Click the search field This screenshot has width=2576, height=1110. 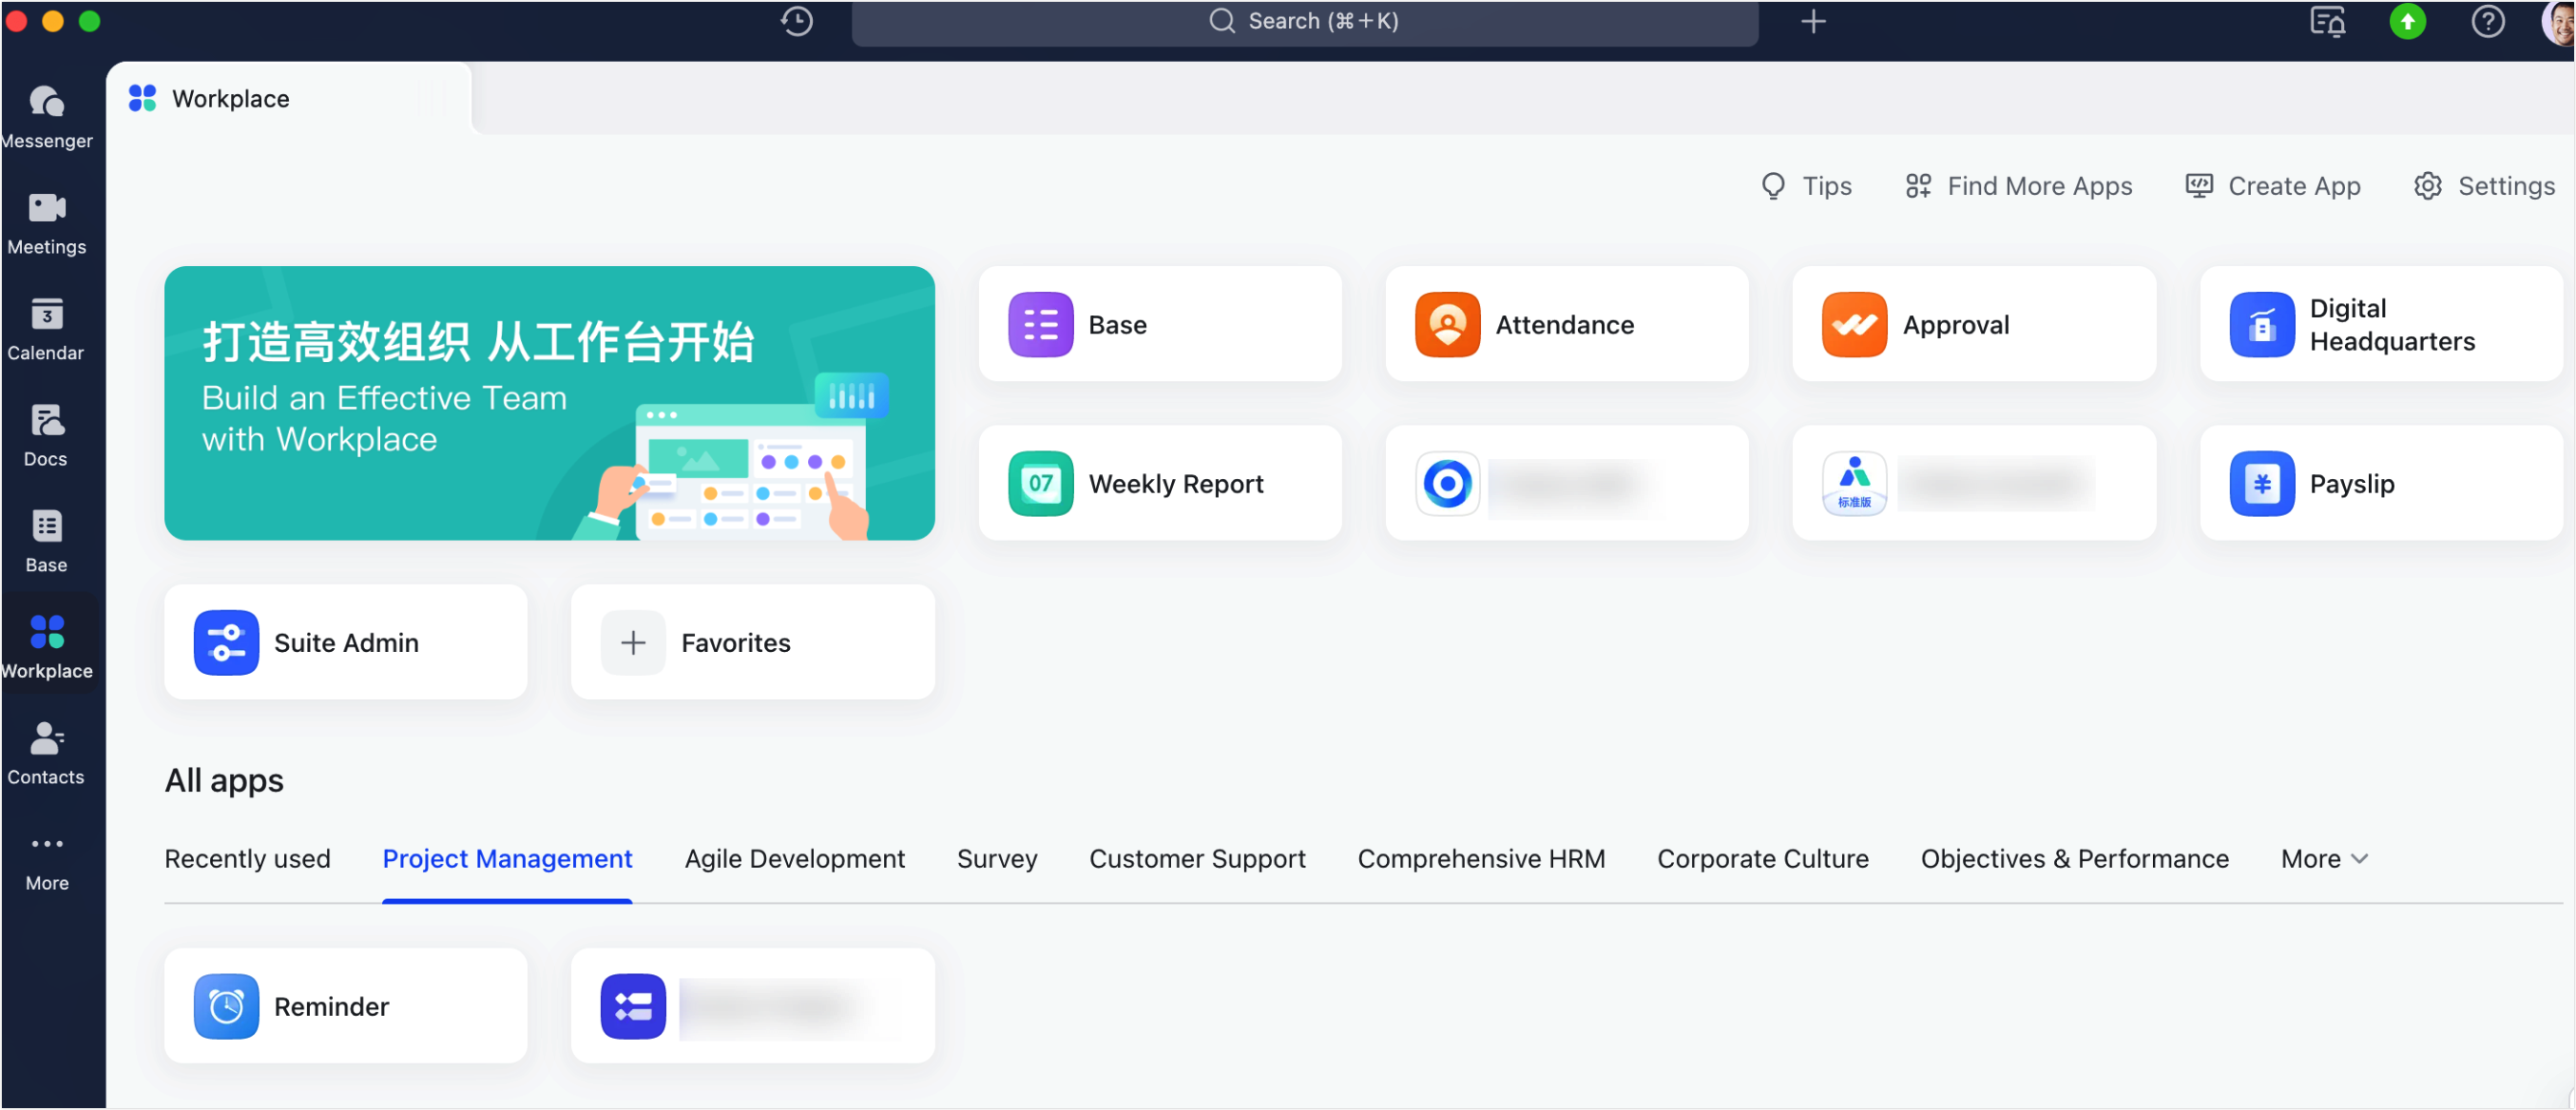tap(1304, 21)
